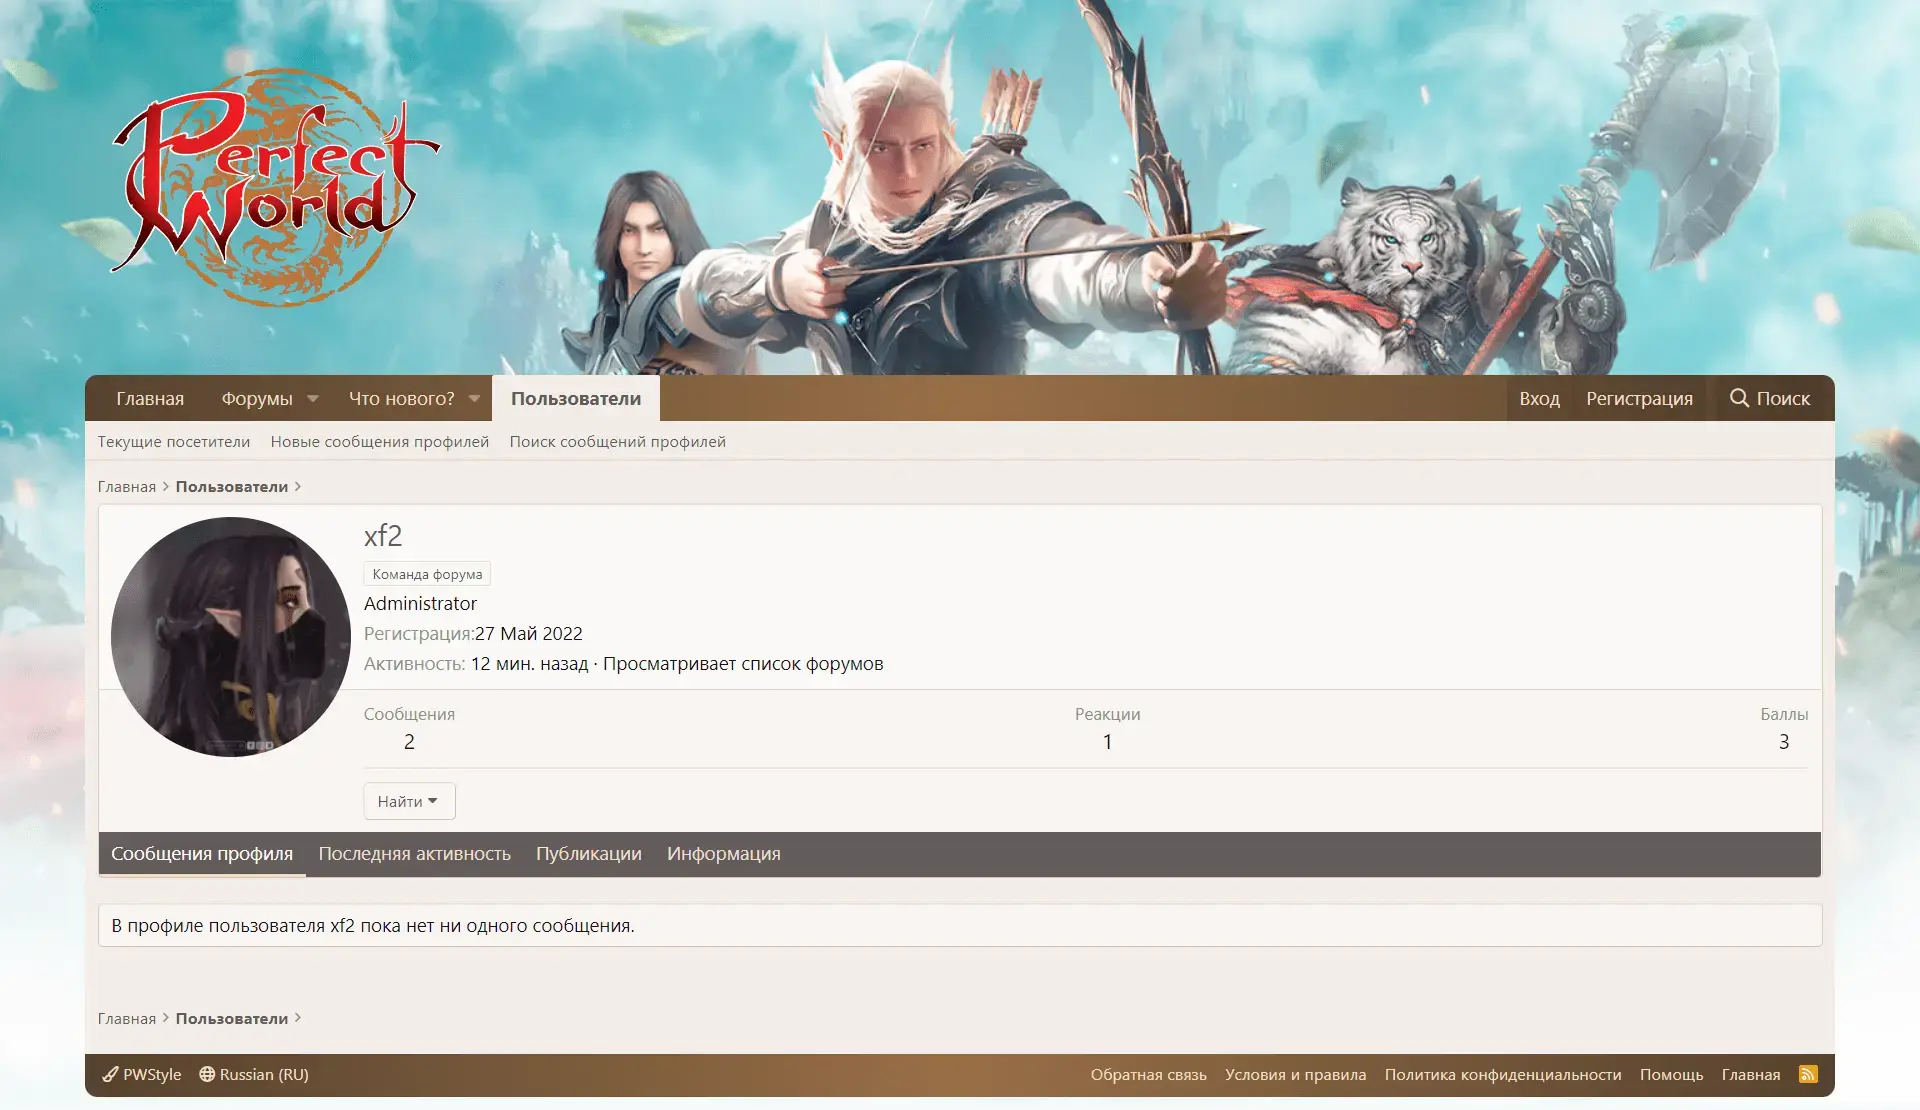Click the Perfect World logo
This screenshot has width=1920, height=1110.
tap(275, 187)
